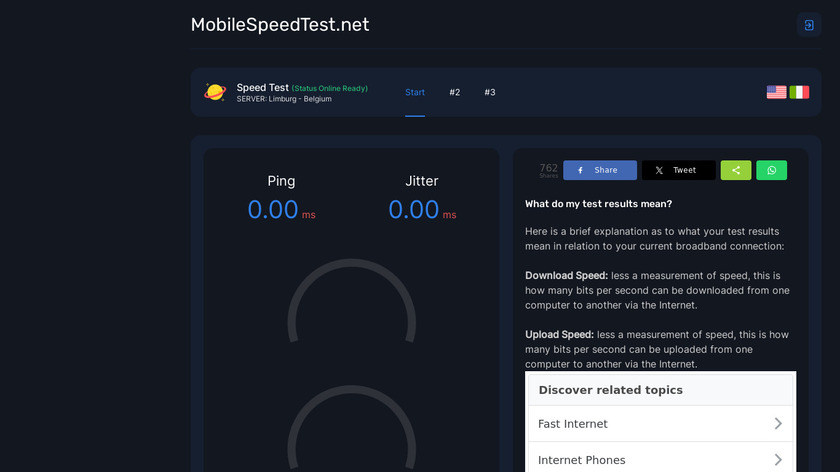Click the login icon in the header
The image size is (840, 472).
[808, 25]
